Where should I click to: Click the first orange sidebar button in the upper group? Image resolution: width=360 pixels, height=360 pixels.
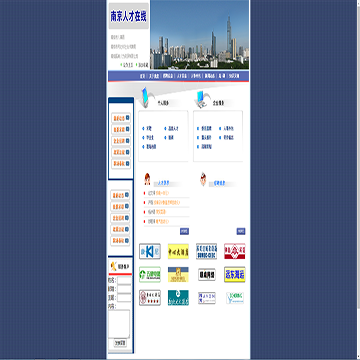coord(121,118)
